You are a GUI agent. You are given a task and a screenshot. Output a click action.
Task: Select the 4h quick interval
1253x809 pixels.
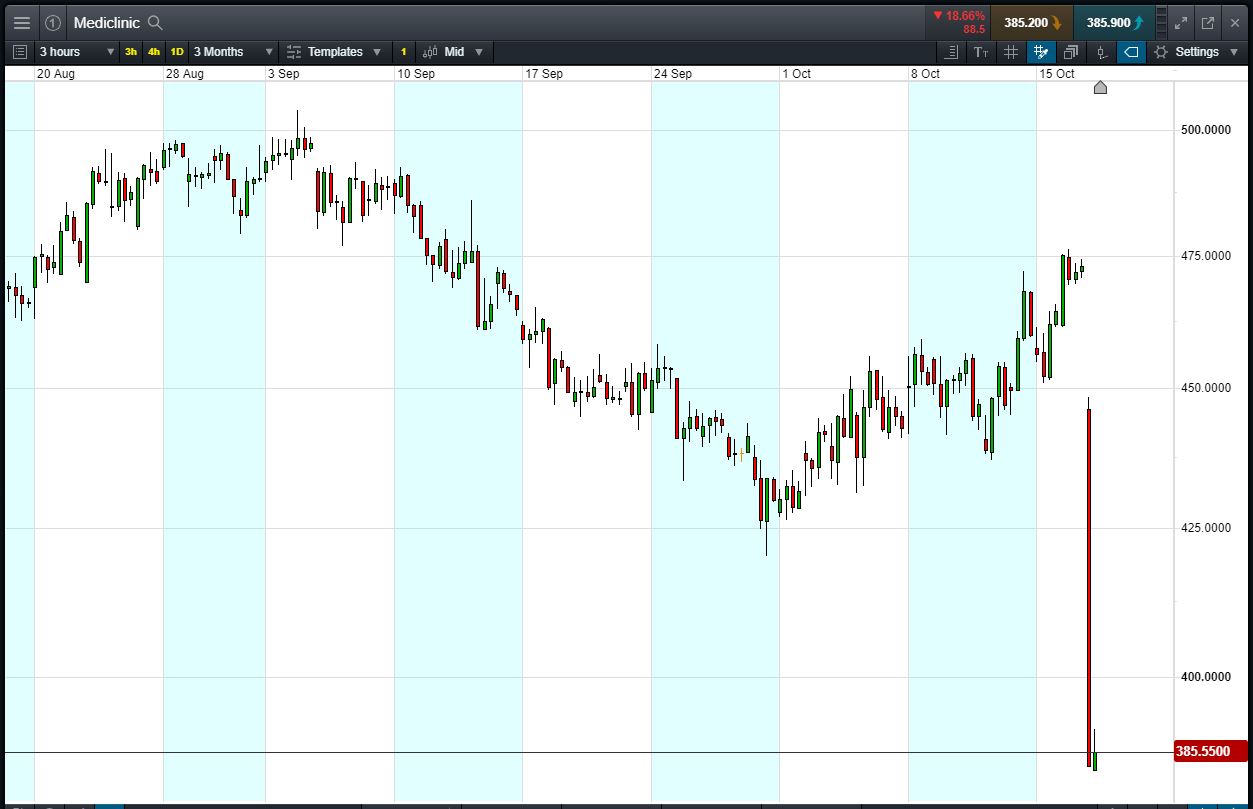coord(154,51)
